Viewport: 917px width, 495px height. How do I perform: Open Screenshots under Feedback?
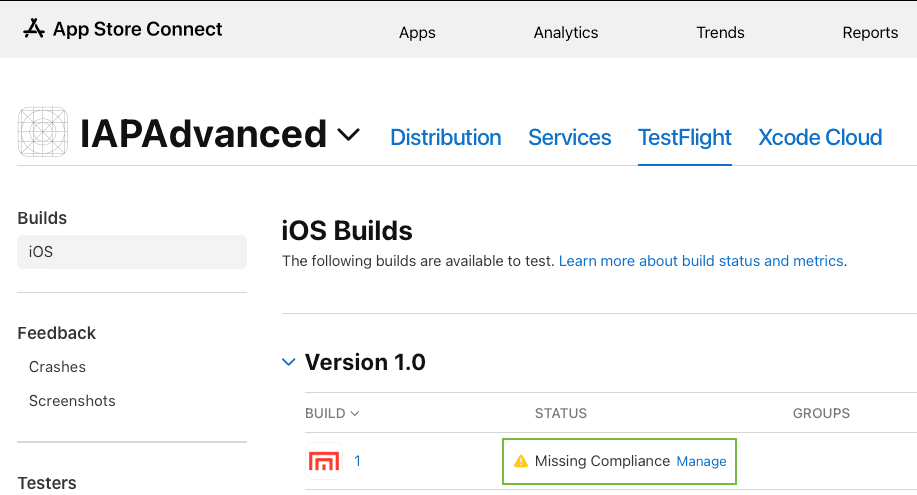(x=72, y=401)
